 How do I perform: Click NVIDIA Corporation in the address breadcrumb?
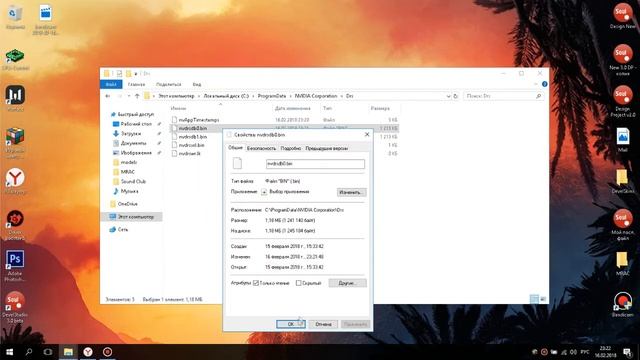click(316, 96)
